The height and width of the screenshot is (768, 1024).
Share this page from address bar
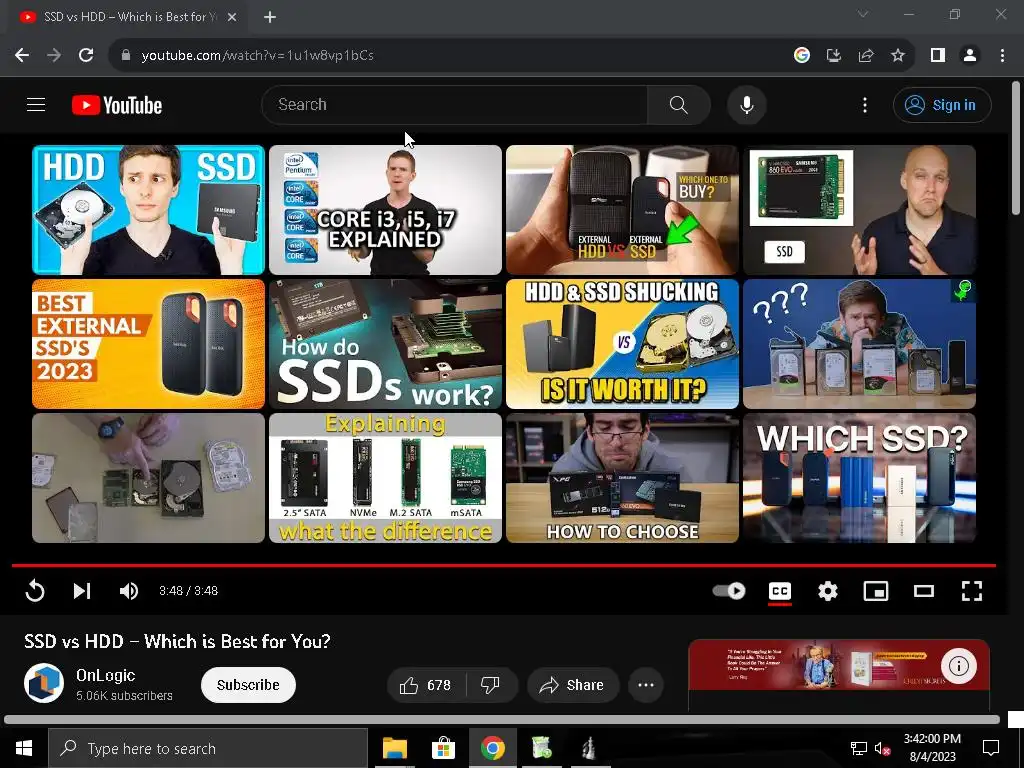(x=866, y=56)
